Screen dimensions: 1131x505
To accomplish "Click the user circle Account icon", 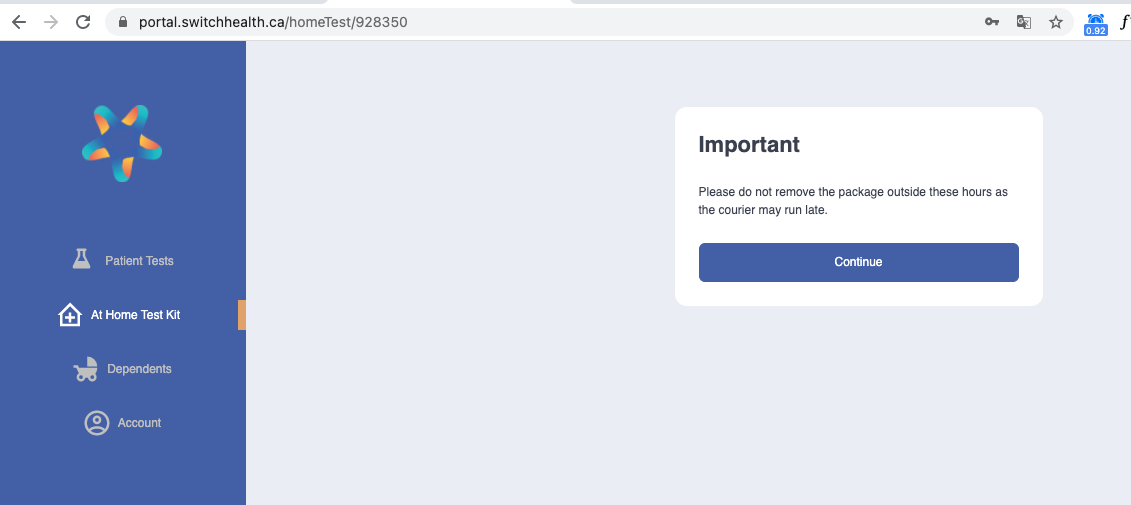I will click(x=97, y=423).
